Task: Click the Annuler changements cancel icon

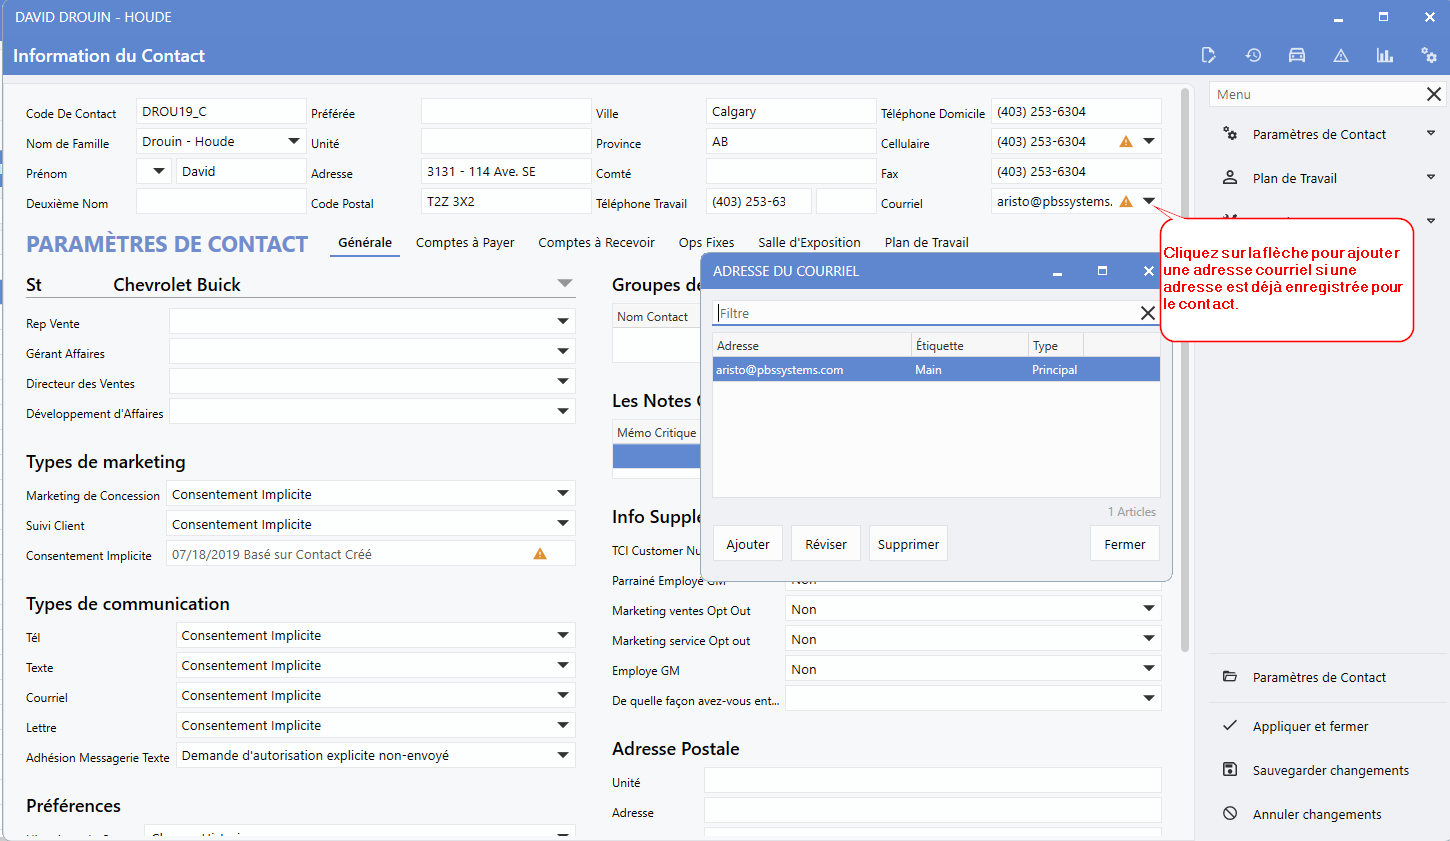Action: (x=1230, y=814)
